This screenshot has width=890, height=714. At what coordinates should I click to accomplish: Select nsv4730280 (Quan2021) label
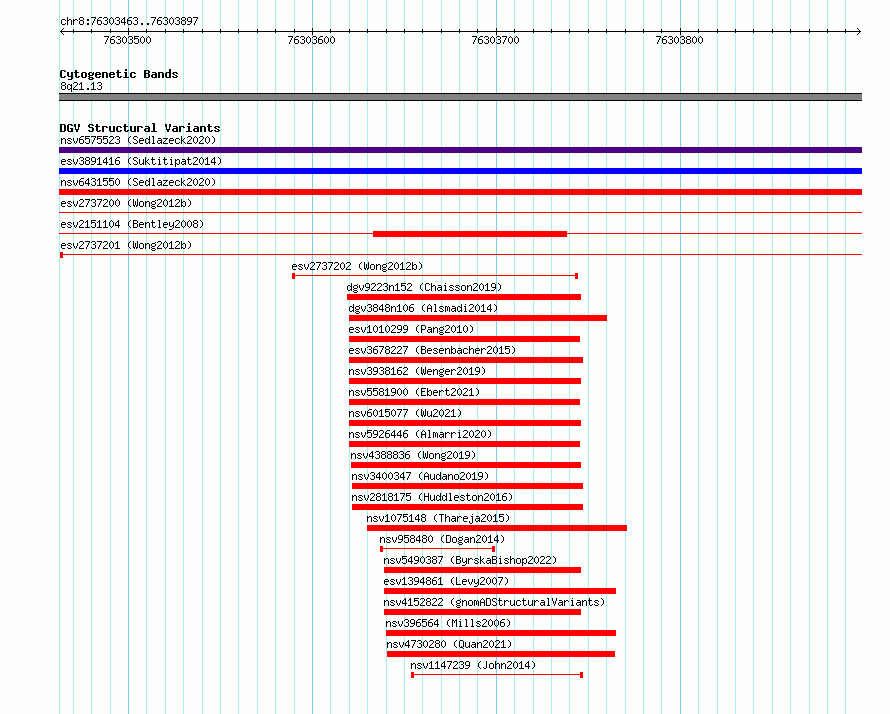(x=449, y=644)
